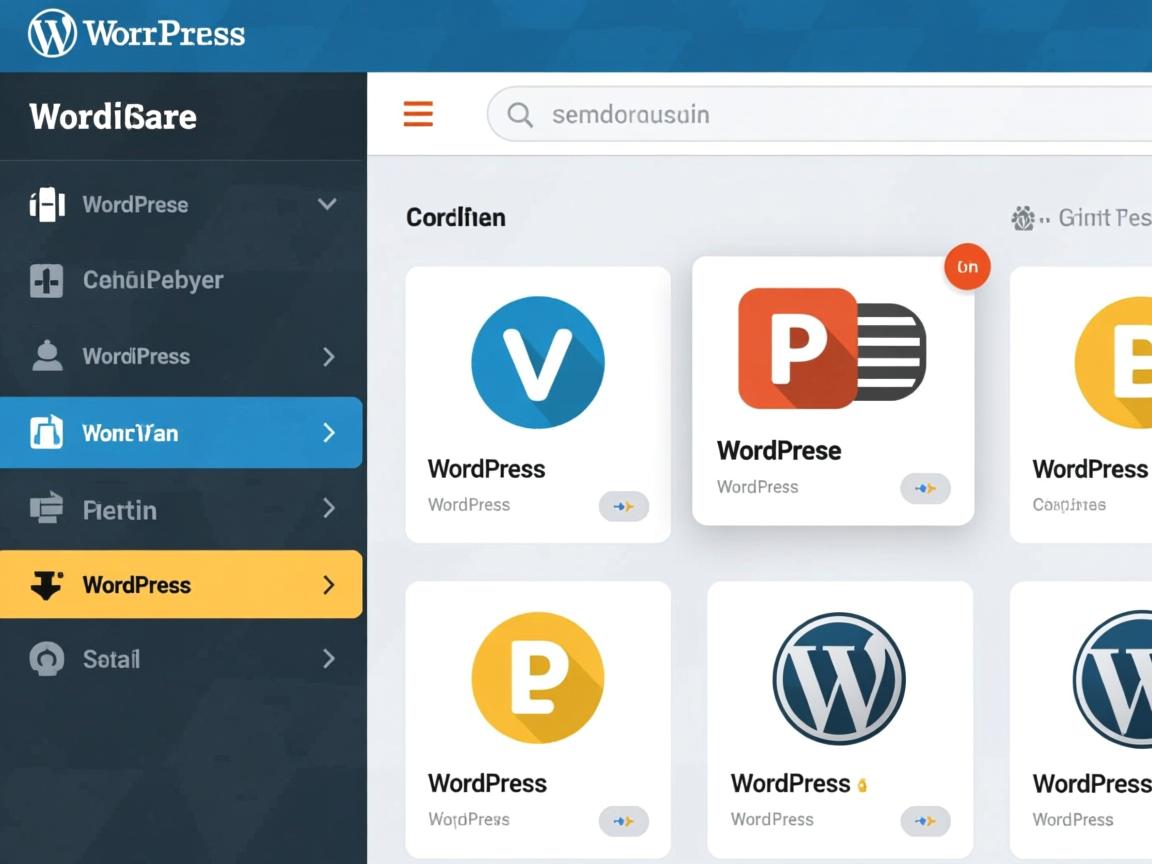1152x864 pixels.
Task: Click the gear icon beside Gint Pes
Action: point(1023,218)
